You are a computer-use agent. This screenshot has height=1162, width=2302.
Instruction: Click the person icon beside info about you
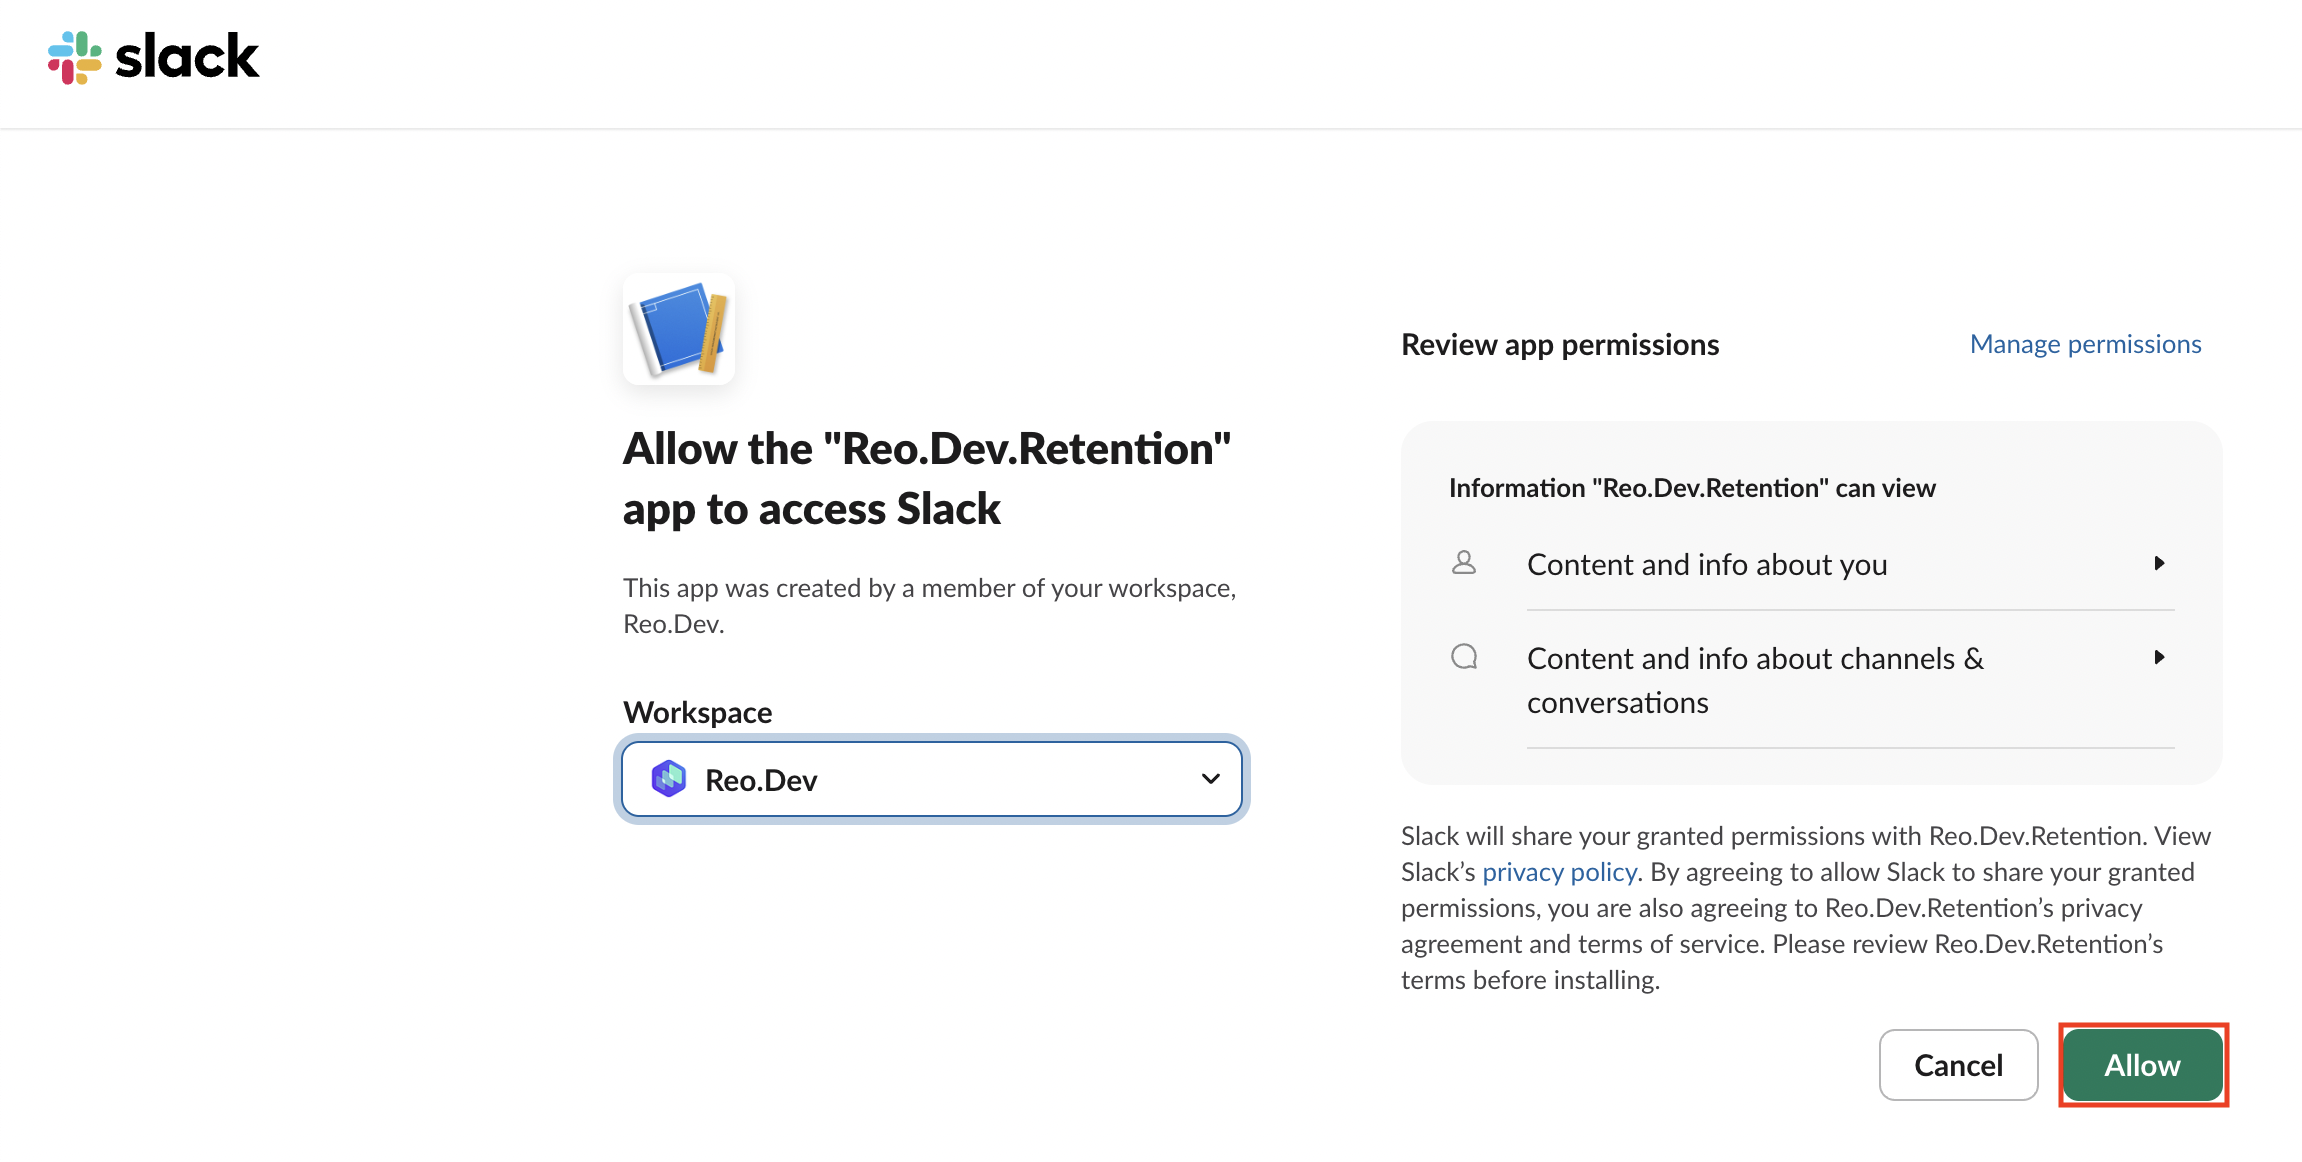[1464, 563]
